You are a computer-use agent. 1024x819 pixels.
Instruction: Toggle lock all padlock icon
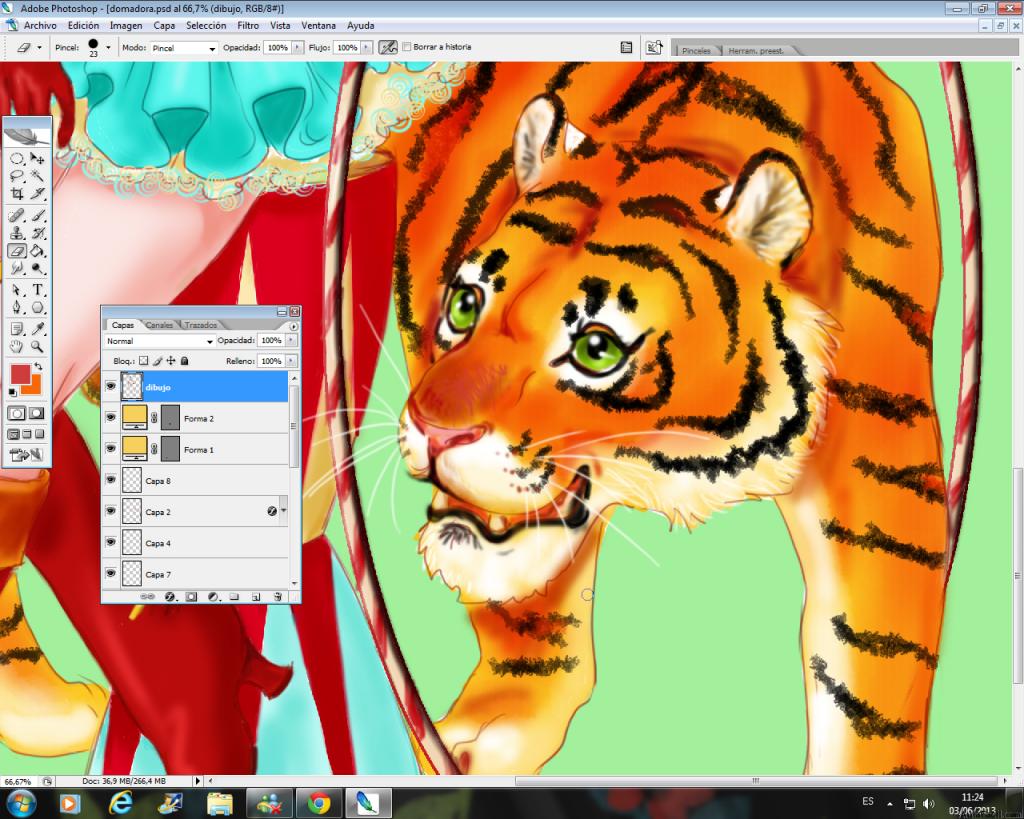coord(185,361)
